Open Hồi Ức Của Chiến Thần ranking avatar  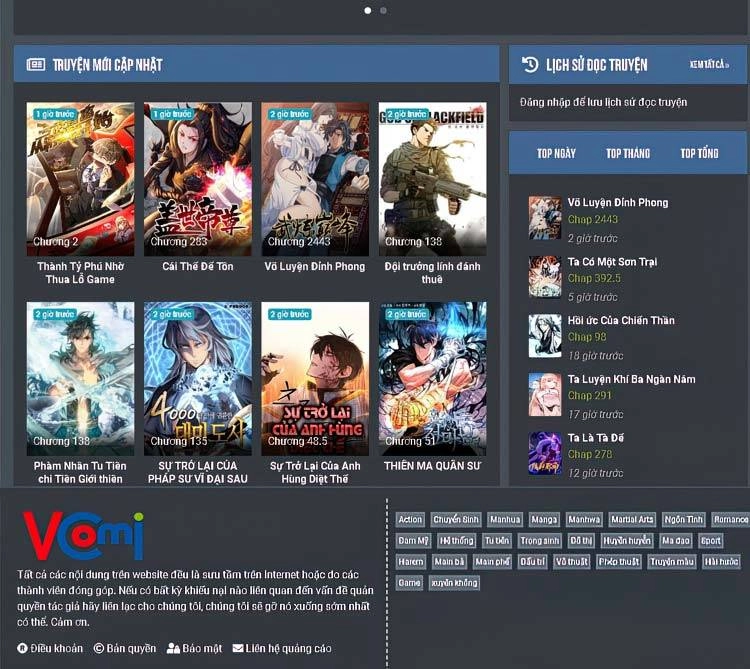click(545, 336)
